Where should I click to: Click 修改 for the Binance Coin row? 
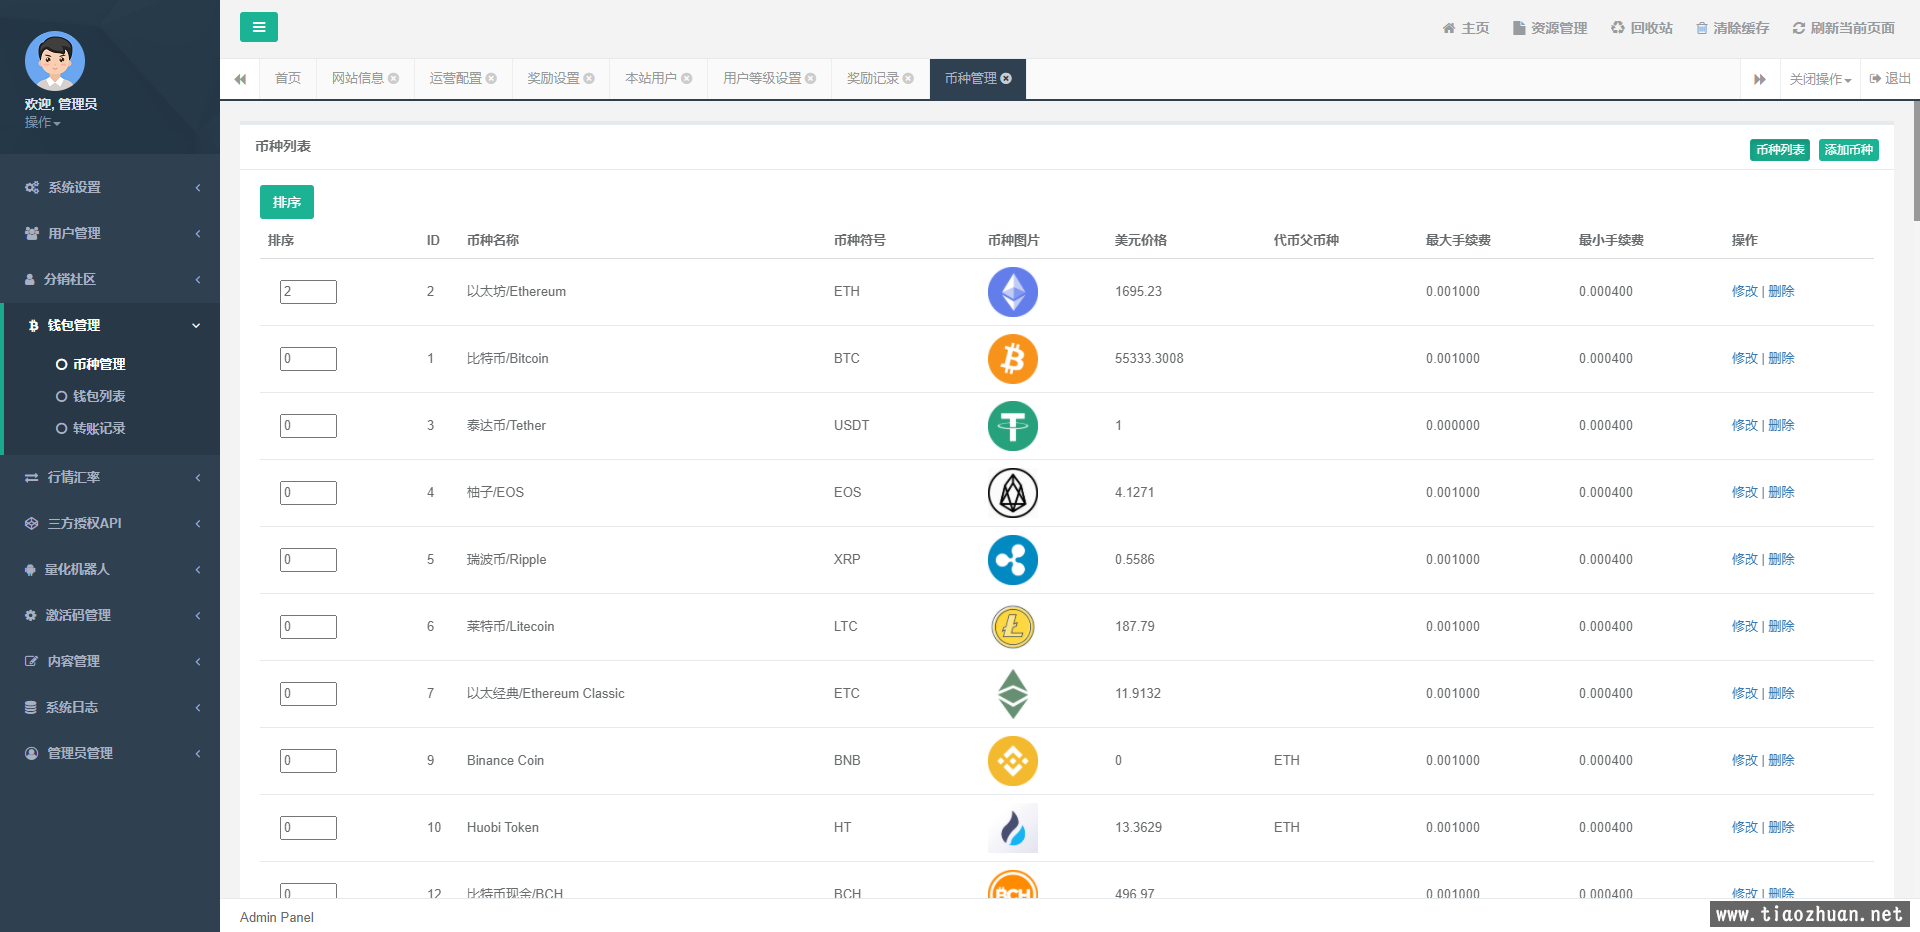(1744, 760)
